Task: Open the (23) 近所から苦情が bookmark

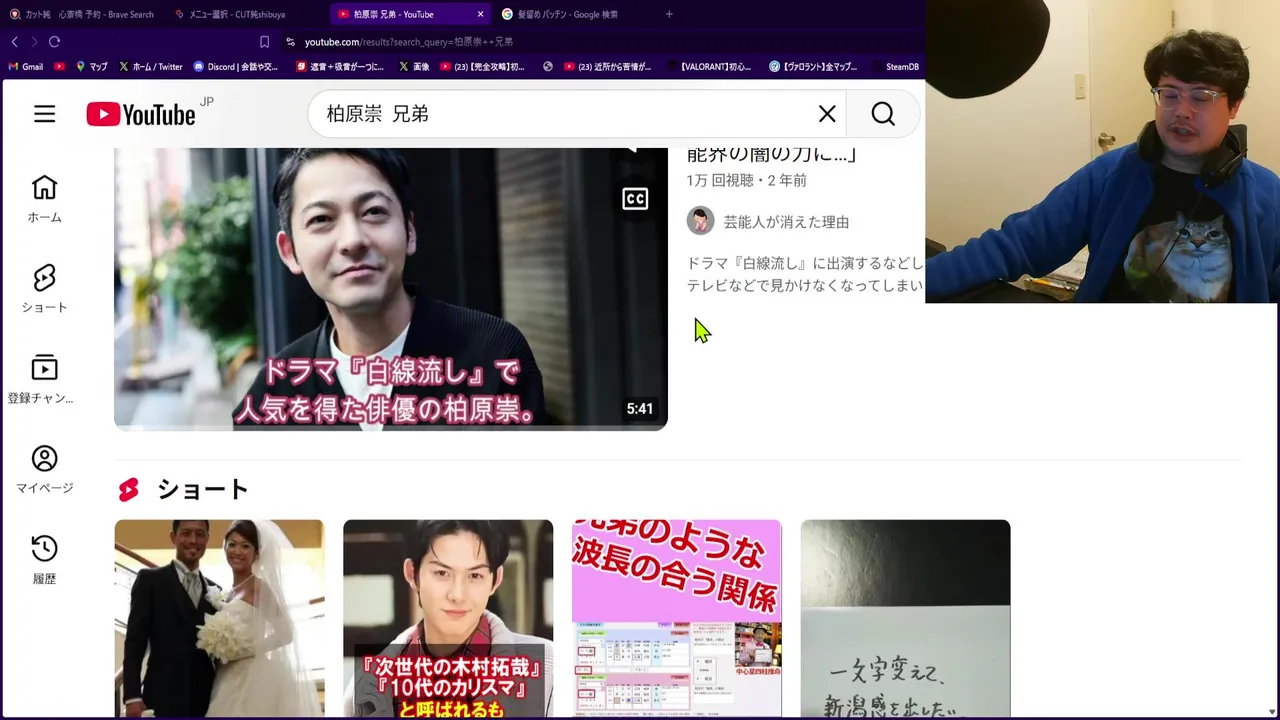Action: (x=608, y=67)
